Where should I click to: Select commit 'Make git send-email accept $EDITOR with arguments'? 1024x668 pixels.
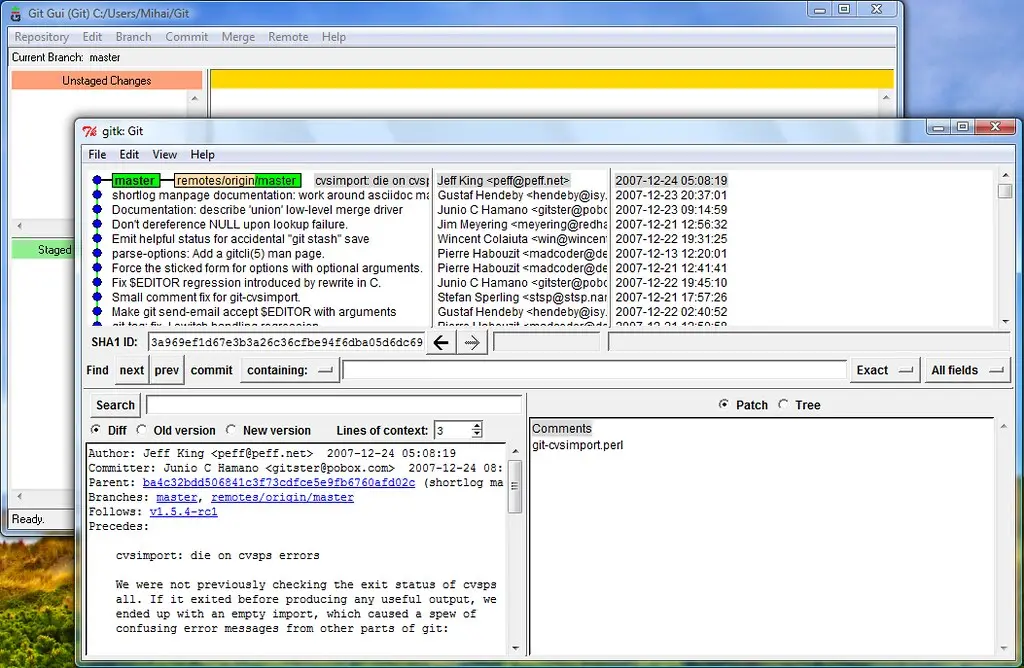tap(254, 311)
